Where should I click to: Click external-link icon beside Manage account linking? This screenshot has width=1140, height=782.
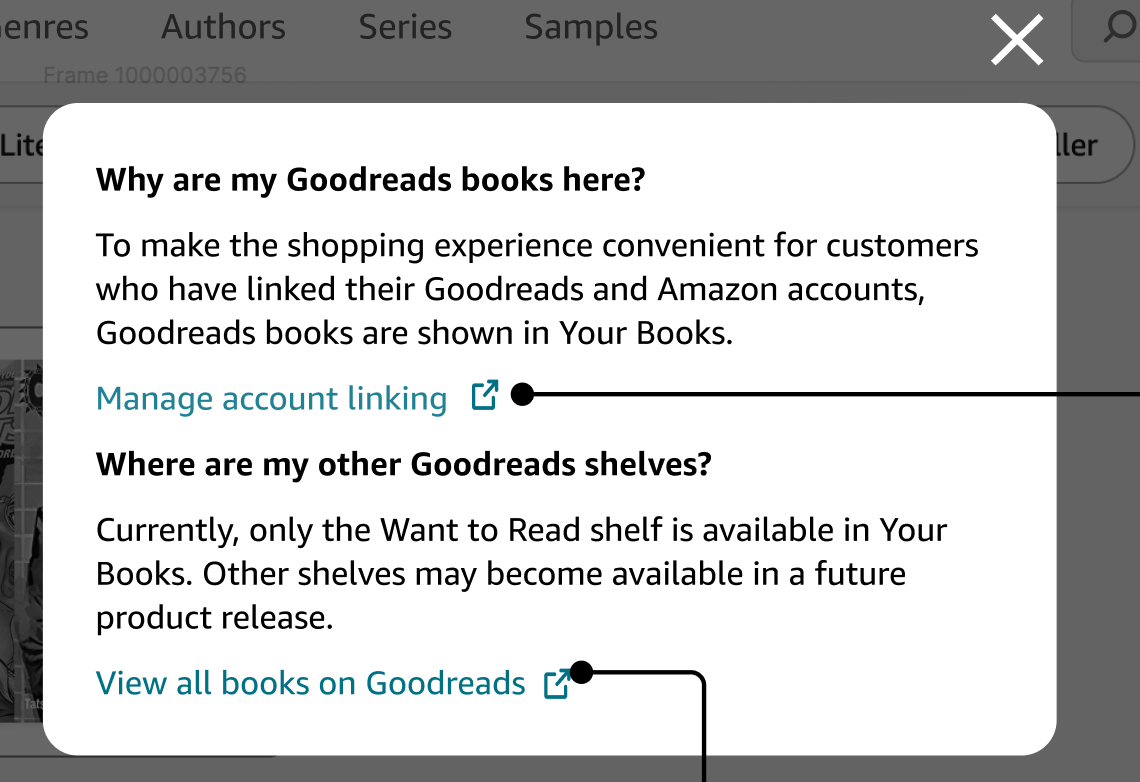click(484, 396)
